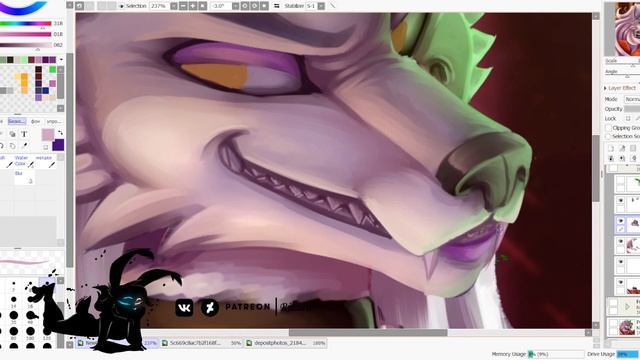Create a new linework layer
This screenshot has width=640, height=360.
(622, 148)
